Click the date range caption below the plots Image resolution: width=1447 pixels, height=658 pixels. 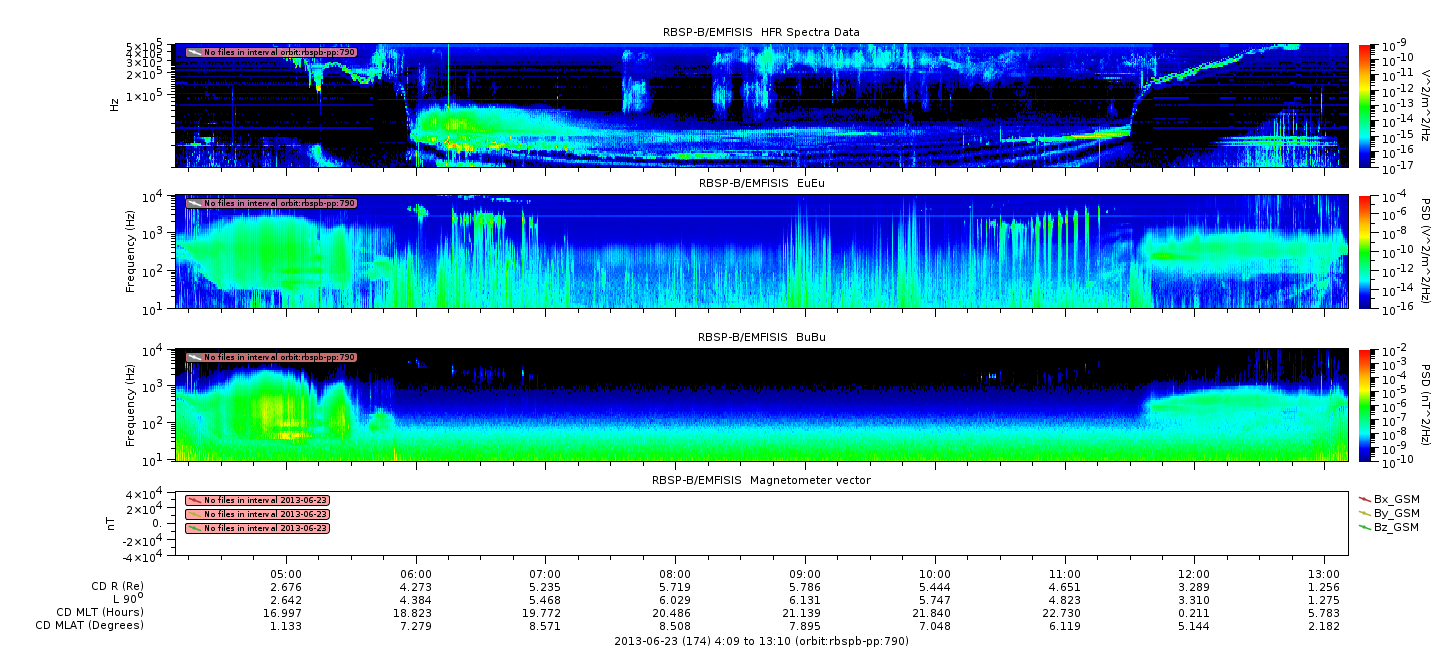coord(761,641)
